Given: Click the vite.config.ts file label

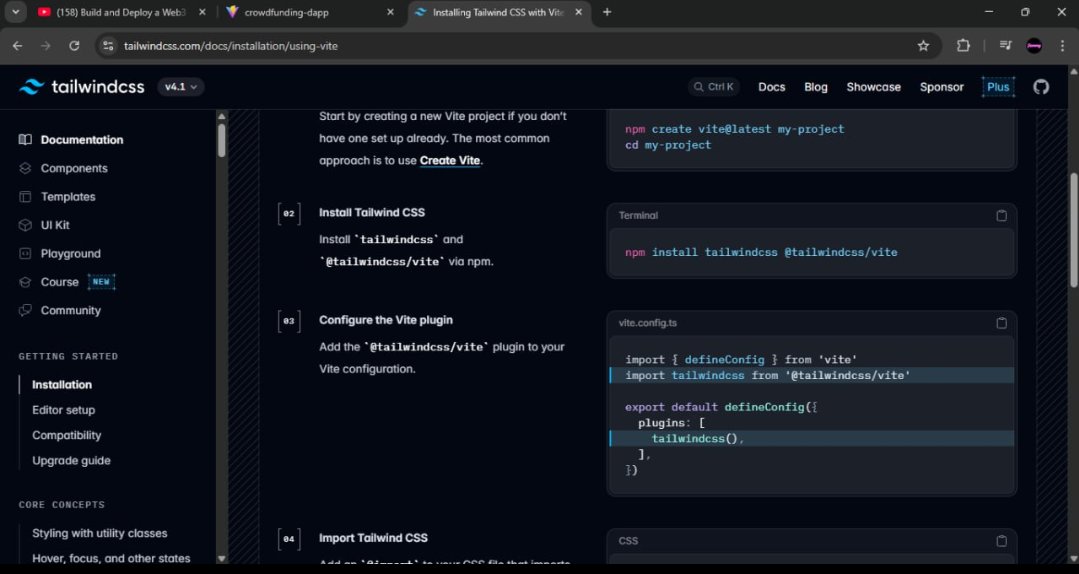Looking at the screenshot, I should [x=648, y=323].
